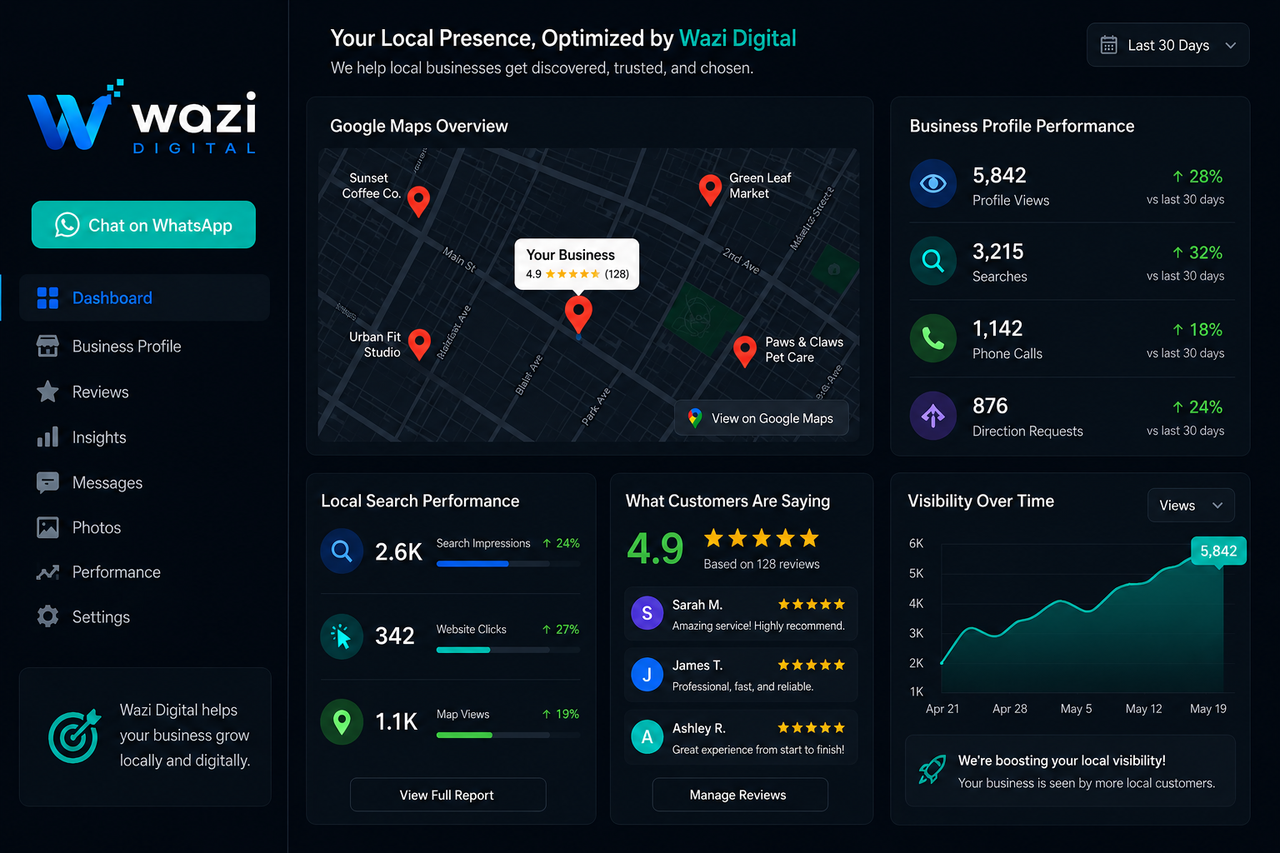Click the Profile Views eye icon
1280x853 pixels.
pyautogui.click(x=933, y=184)
